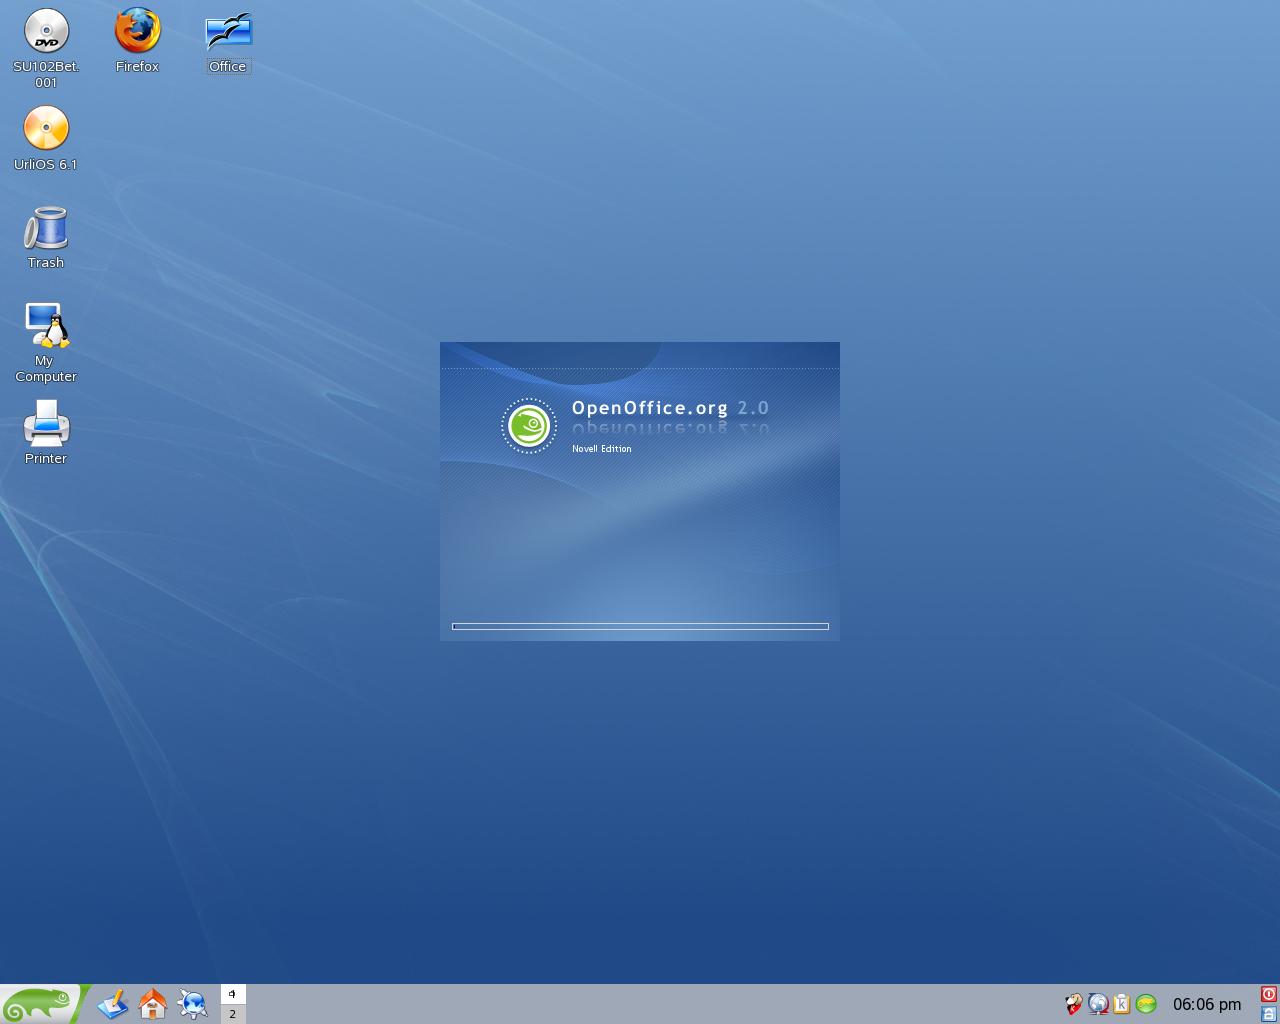Switch to virtual desktop 2 in pager
Viewport: 1280px width, 1024px height.
pos(233,1014)
